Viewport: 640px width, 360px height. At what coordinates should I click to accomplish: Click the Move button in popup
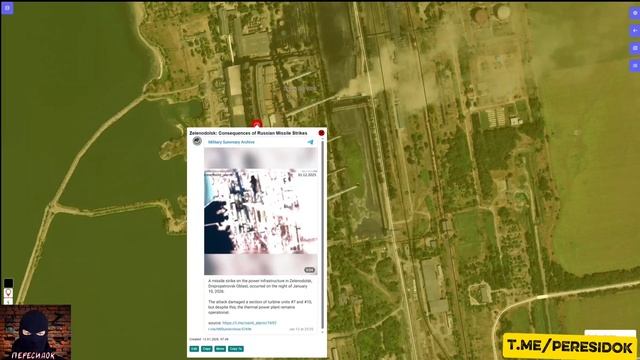[220, 349]
